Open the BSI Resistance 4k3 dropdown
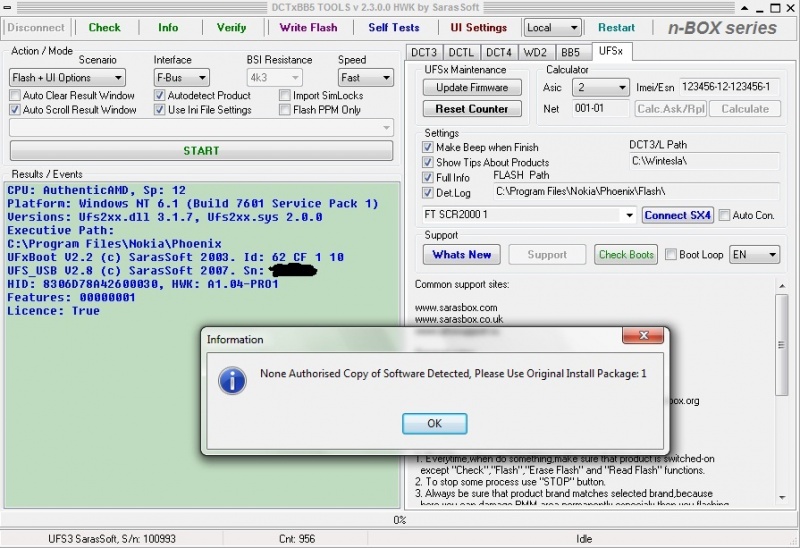The height and width of the screenshot is (548, 800). click(274, 78)
